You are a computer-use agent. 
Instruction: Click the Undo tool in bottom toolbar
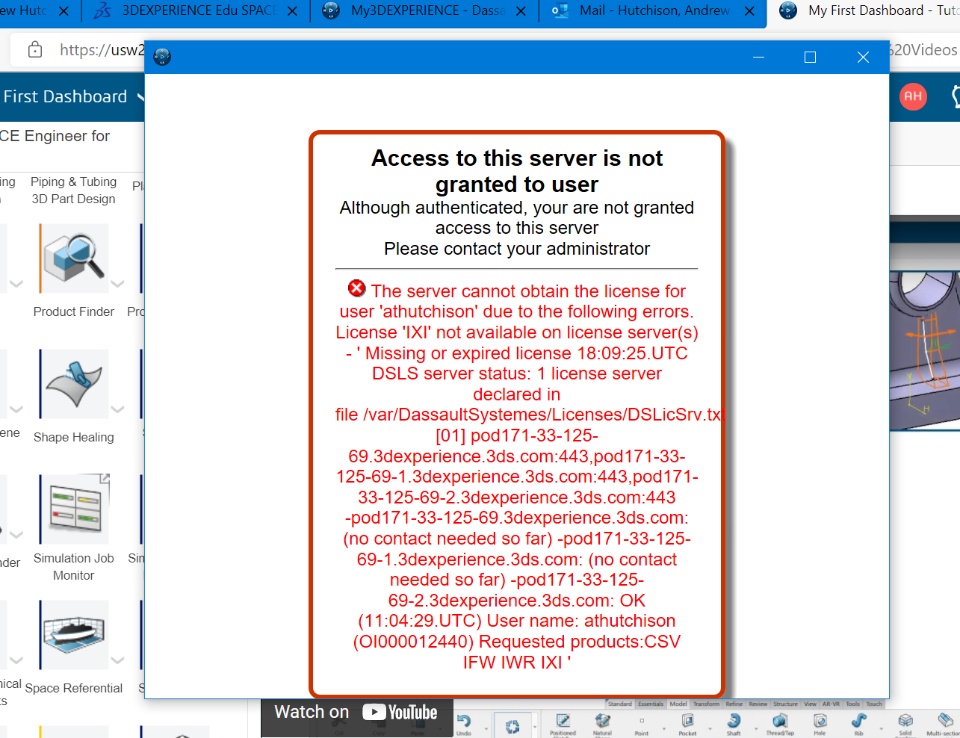click(463, 723)
